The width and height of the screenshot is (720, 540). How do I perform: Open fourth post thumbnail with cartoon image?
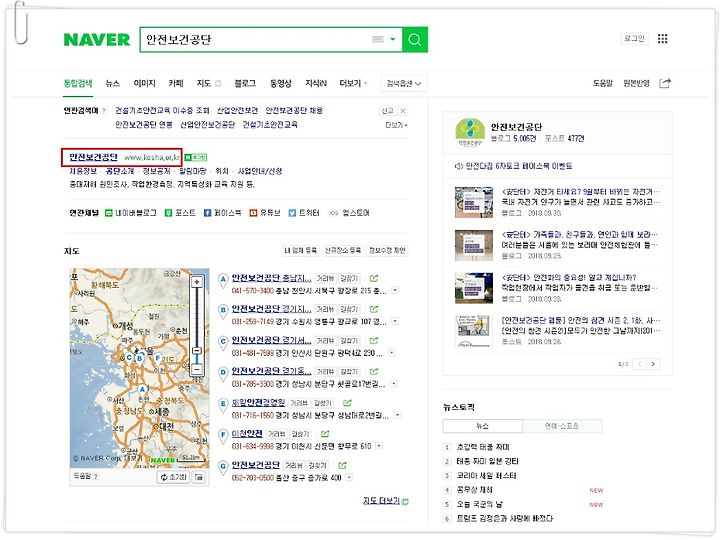474,331
